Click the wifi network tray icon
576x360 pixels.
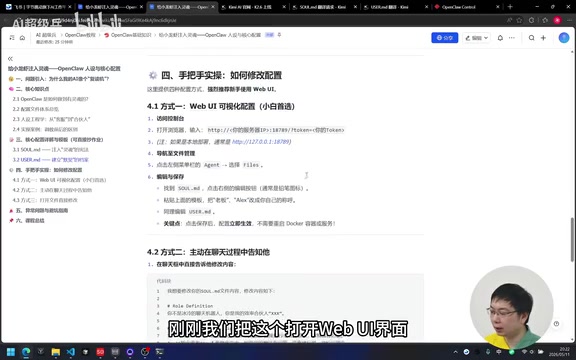pyautogui.click(x=525, y=352)
